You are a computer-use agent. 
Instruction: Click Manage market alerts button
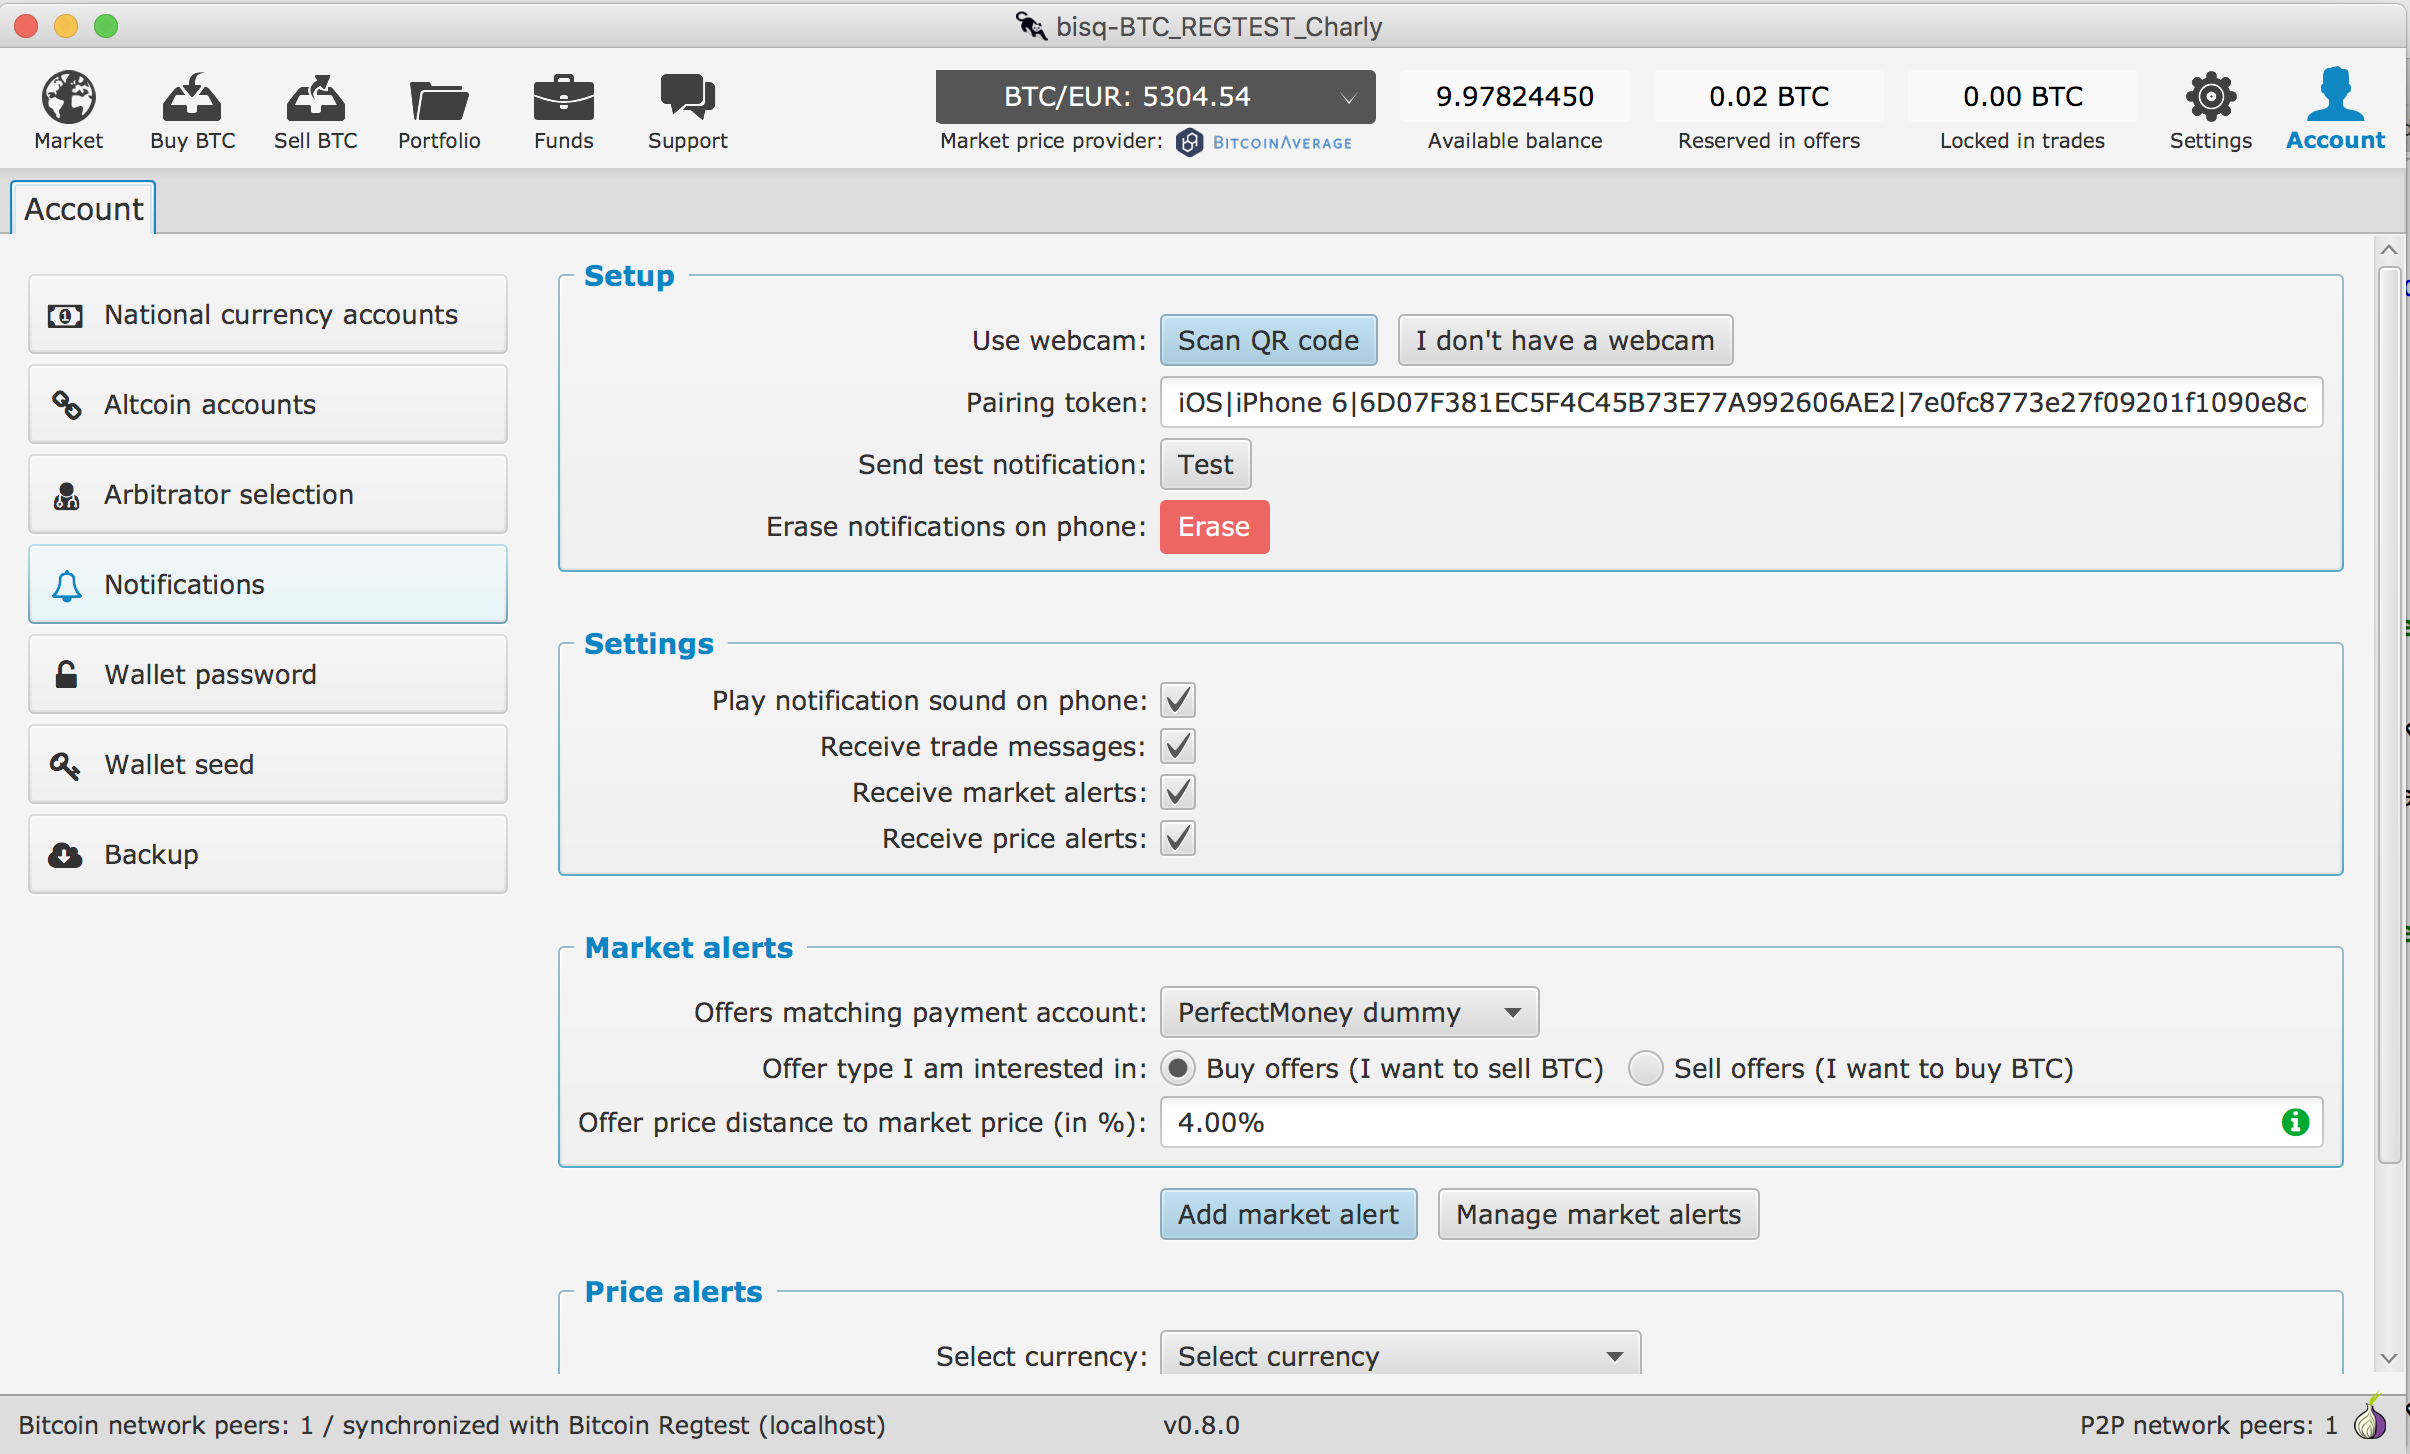pyautogui.click(x=1598, y=1214)
